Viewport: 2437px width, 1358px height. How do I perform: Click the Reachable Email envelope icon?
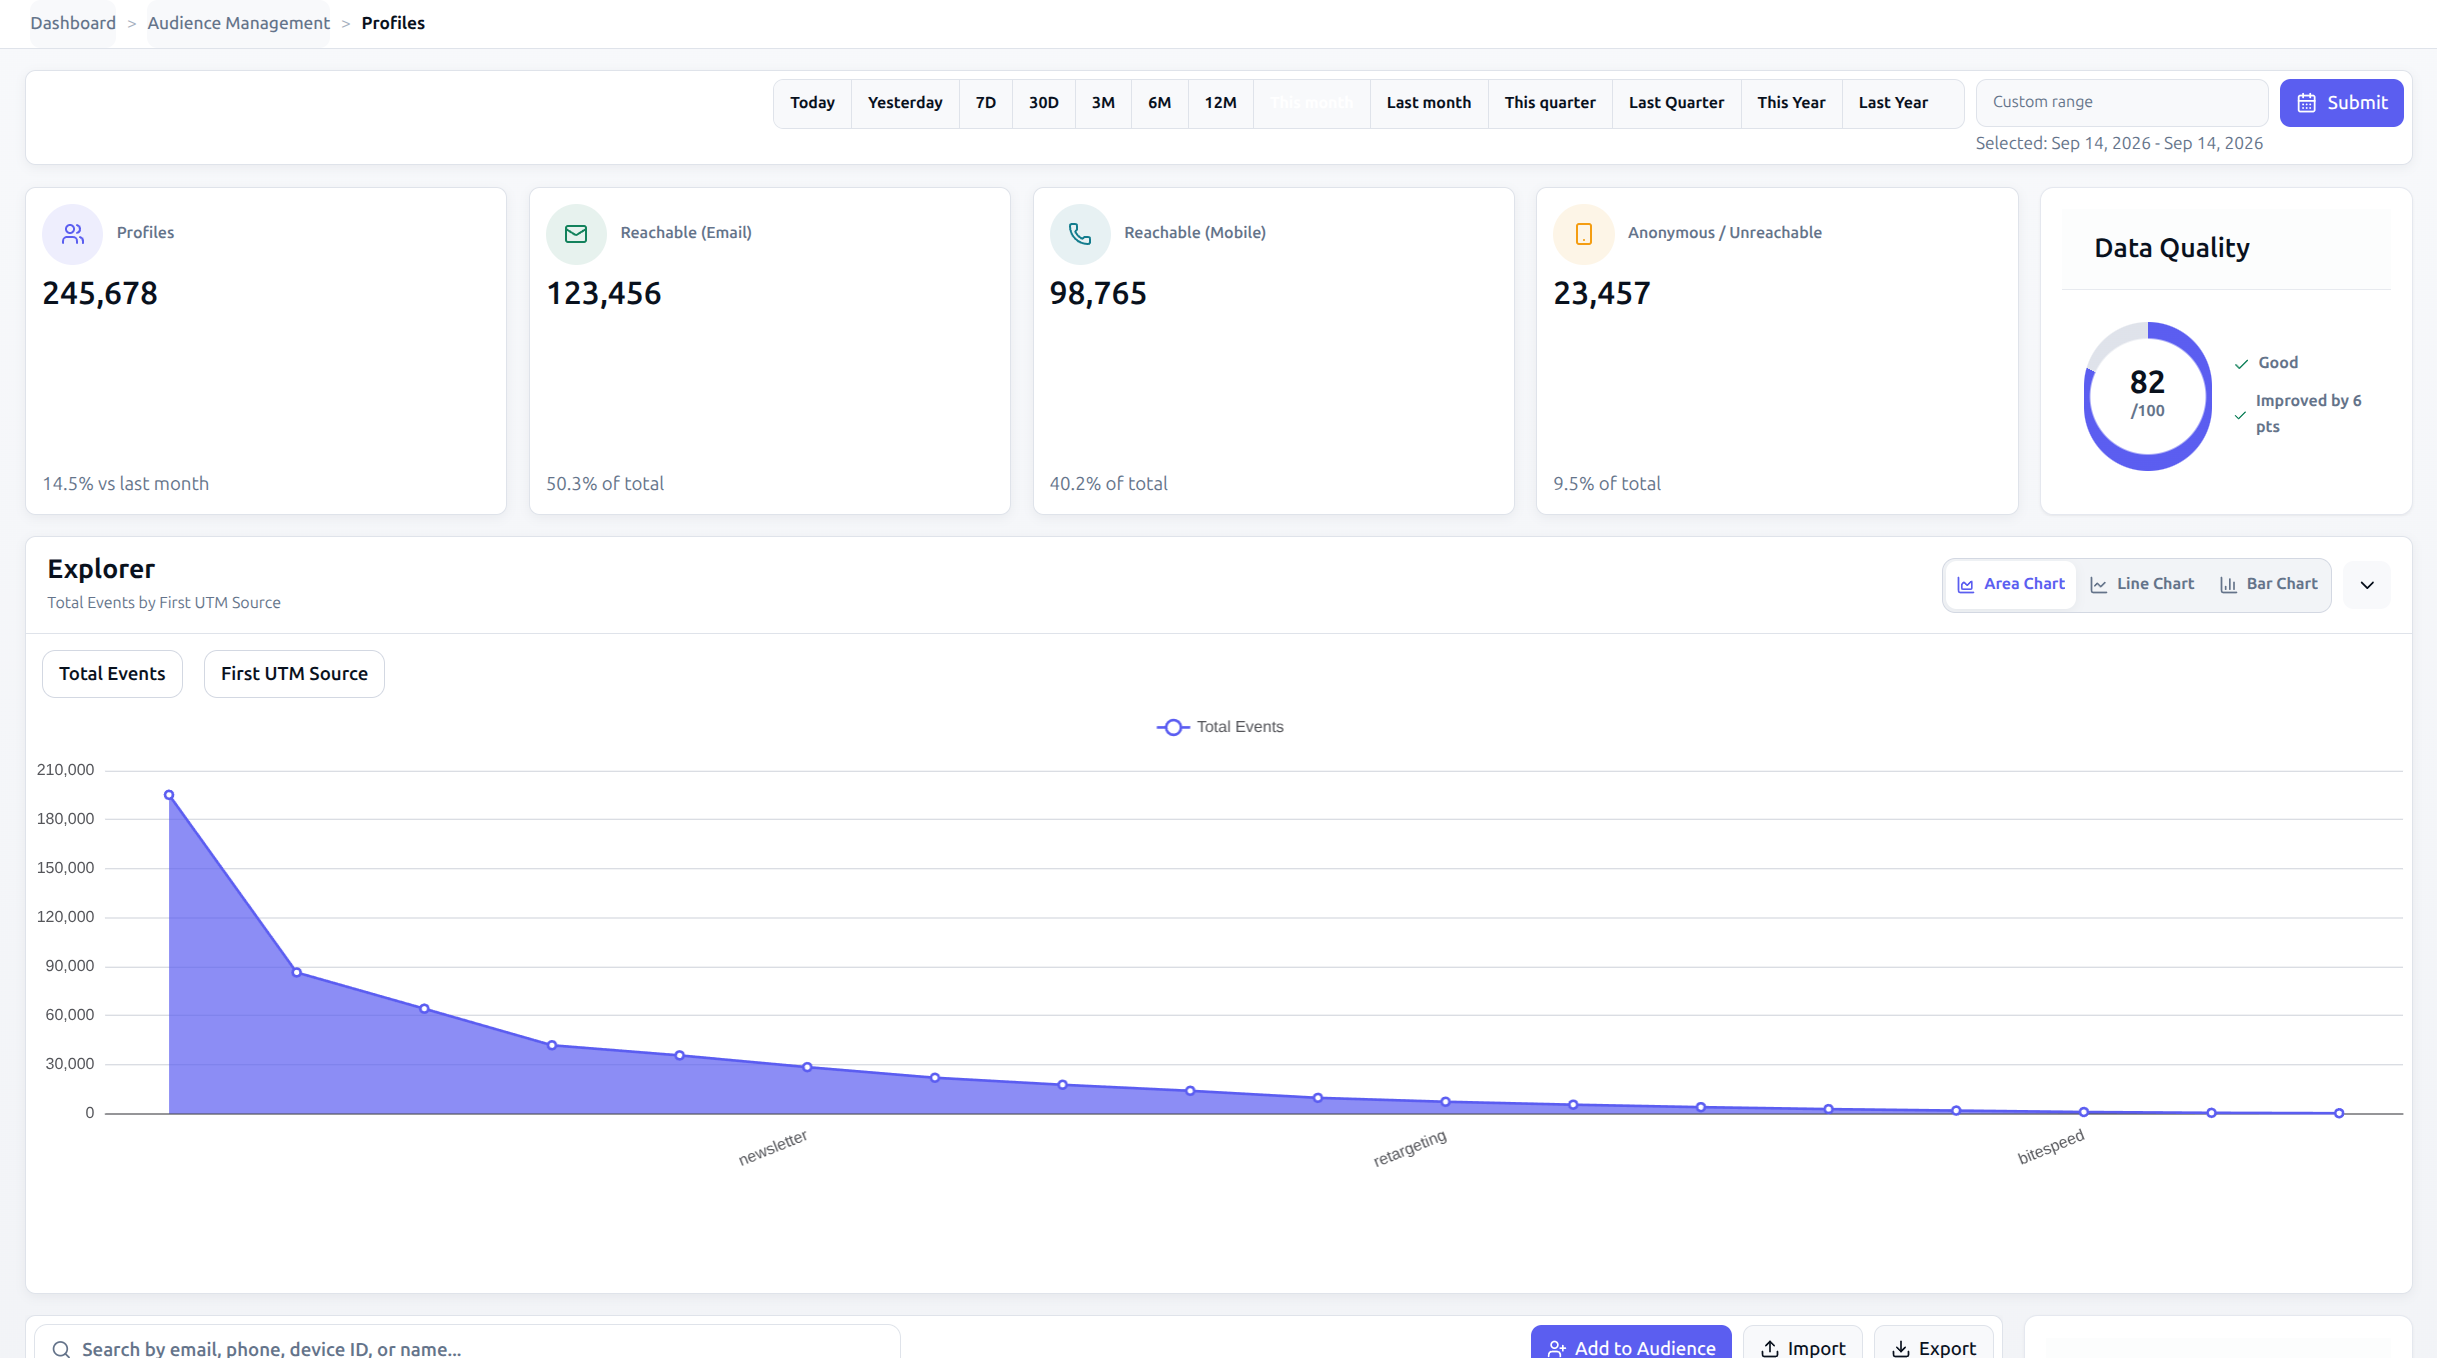click(x=576, y=234)
